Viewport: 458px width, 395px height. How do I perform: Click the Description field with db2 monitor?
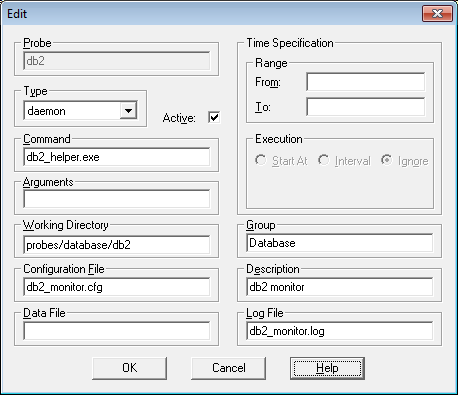(x=340, y=287)
